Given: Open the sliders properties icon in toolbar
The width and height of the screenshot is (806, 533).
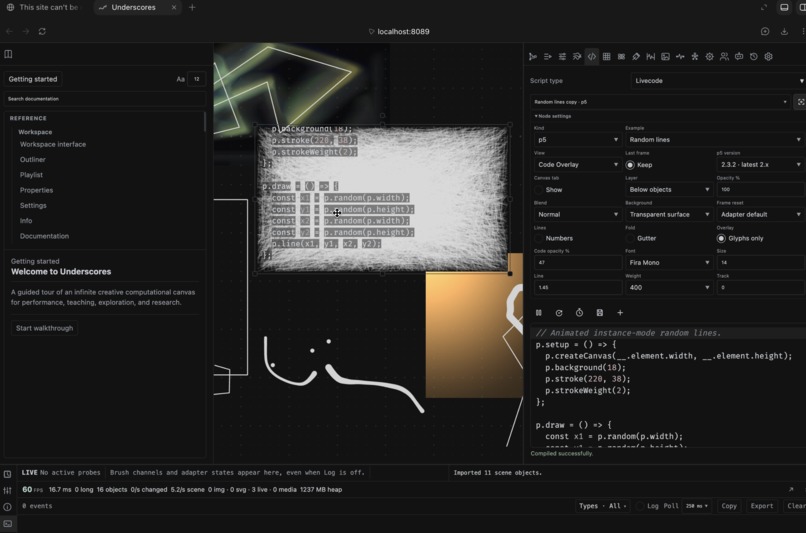Looking at the screenshot, I should tap(562, 57).
